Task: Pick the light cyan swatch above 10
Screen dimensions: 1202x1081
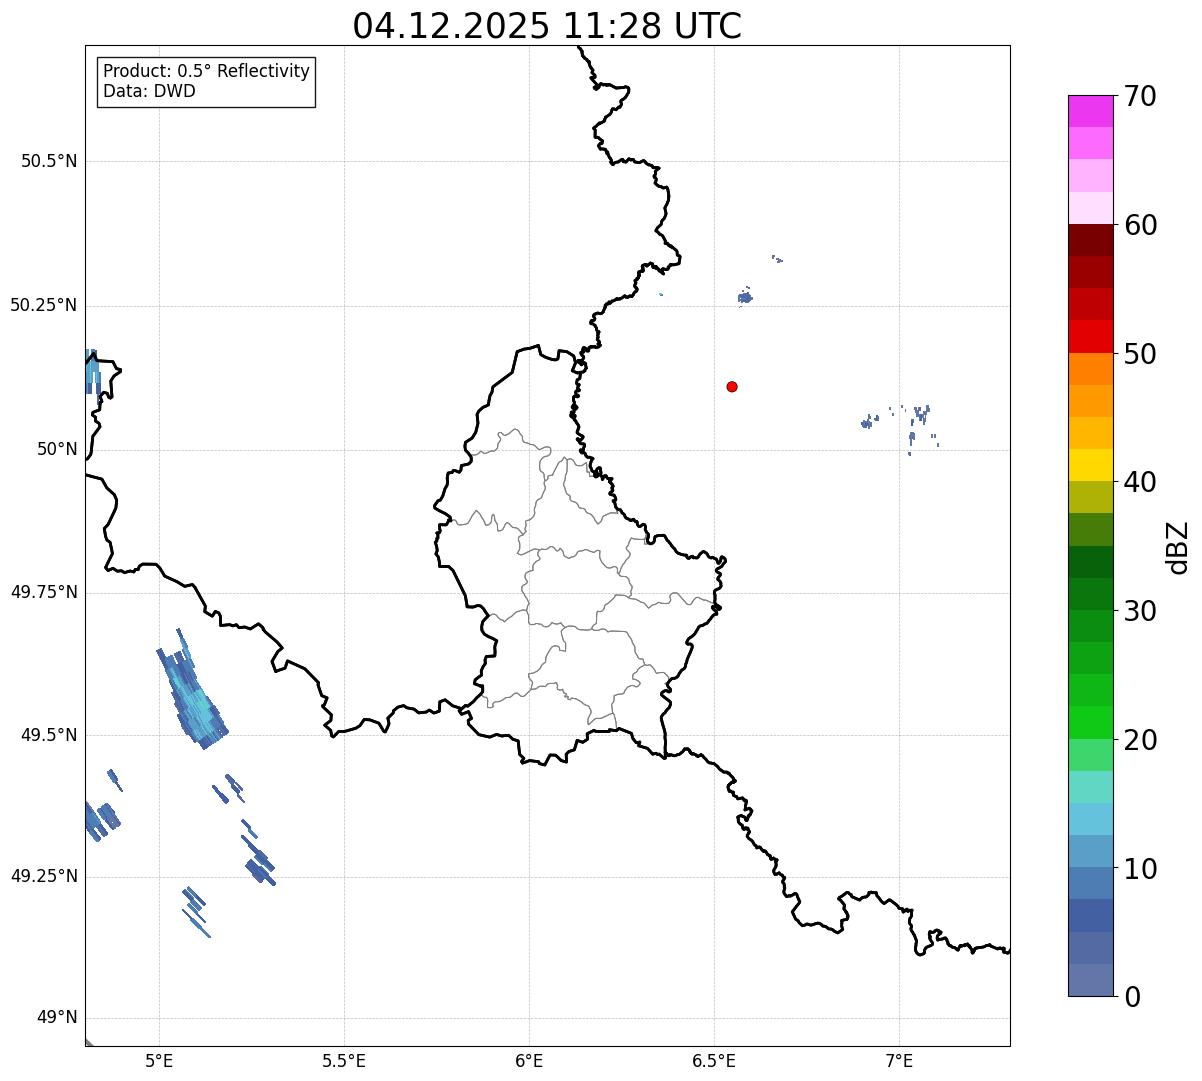Action: [1090, 819]
